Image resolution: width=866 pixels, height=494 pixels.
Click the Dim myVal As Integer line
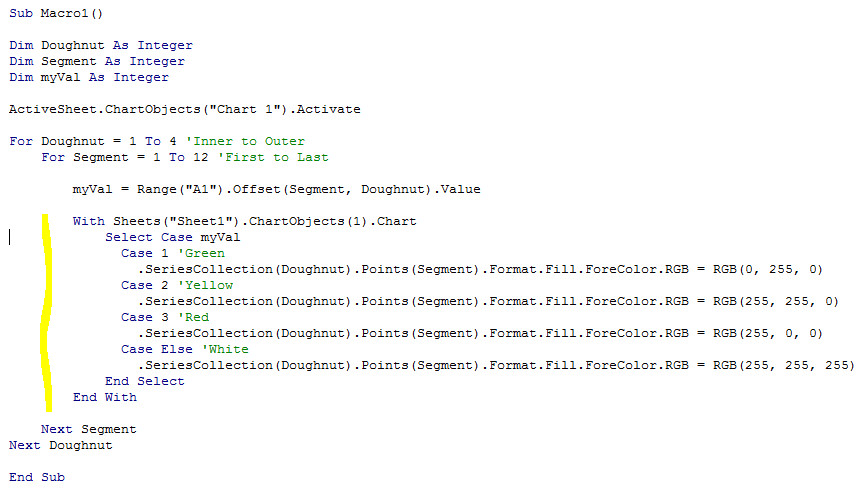click(89, 77)
